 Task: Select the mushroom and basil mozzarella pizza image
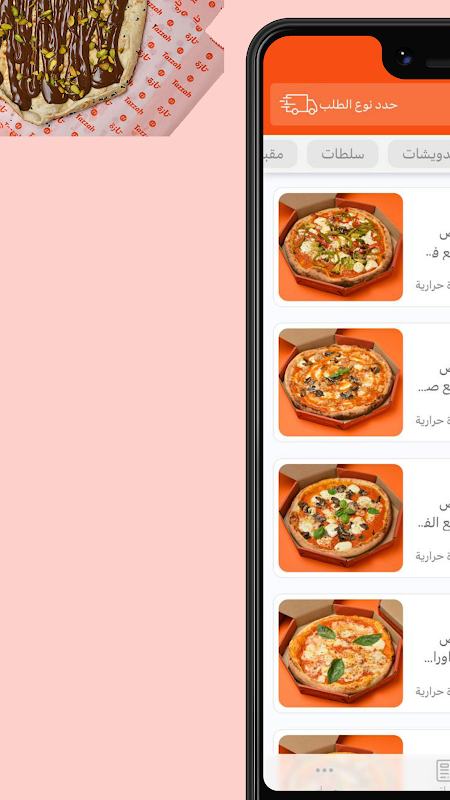[340, 518]
